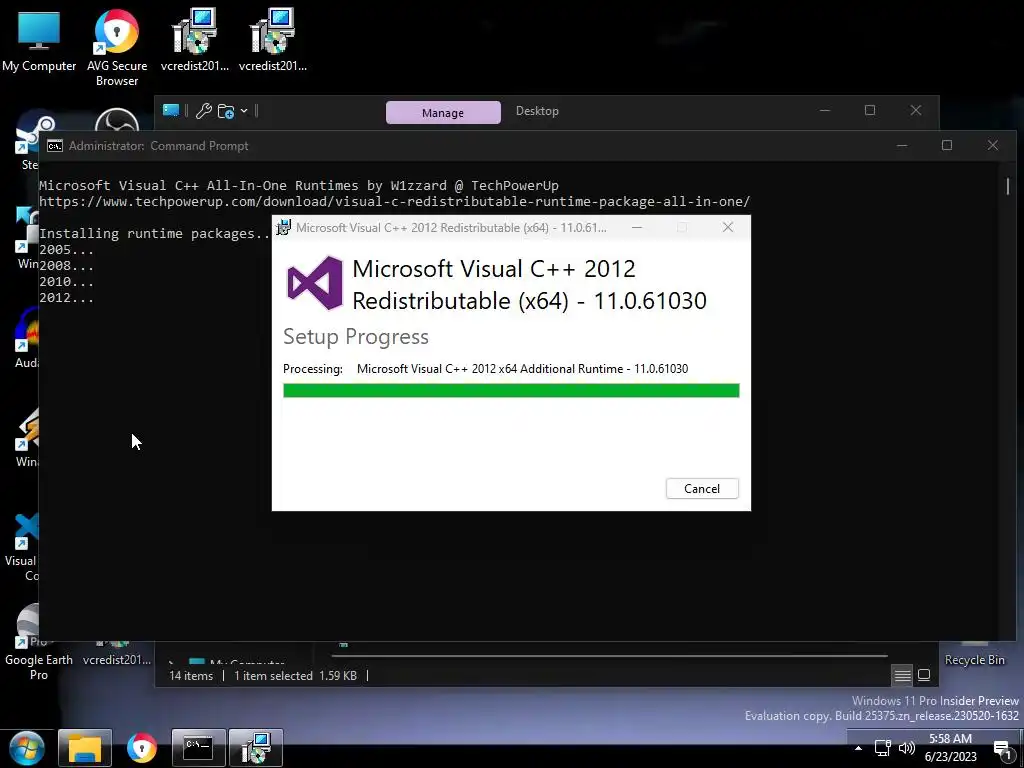Select the Recycle Bin desktop icon
The image size is (1024, 768).
pos(974,655)
